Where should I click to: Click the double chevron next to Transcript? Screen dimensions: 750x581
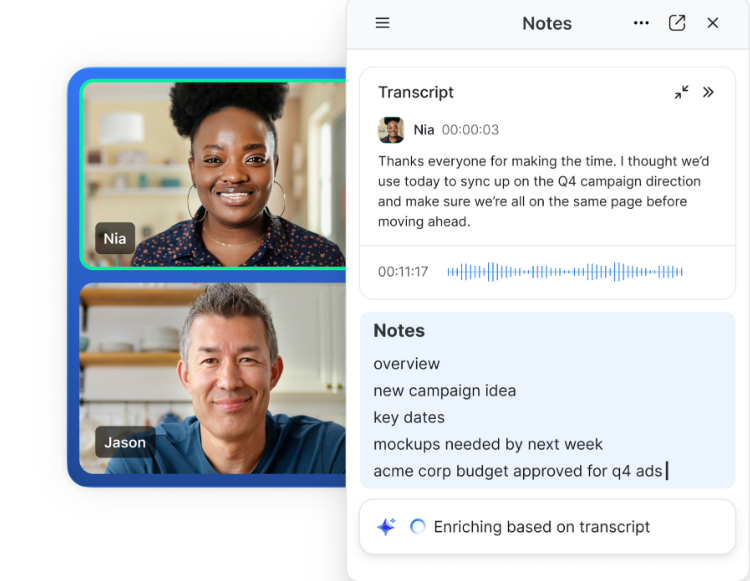(x=708, y=92)
